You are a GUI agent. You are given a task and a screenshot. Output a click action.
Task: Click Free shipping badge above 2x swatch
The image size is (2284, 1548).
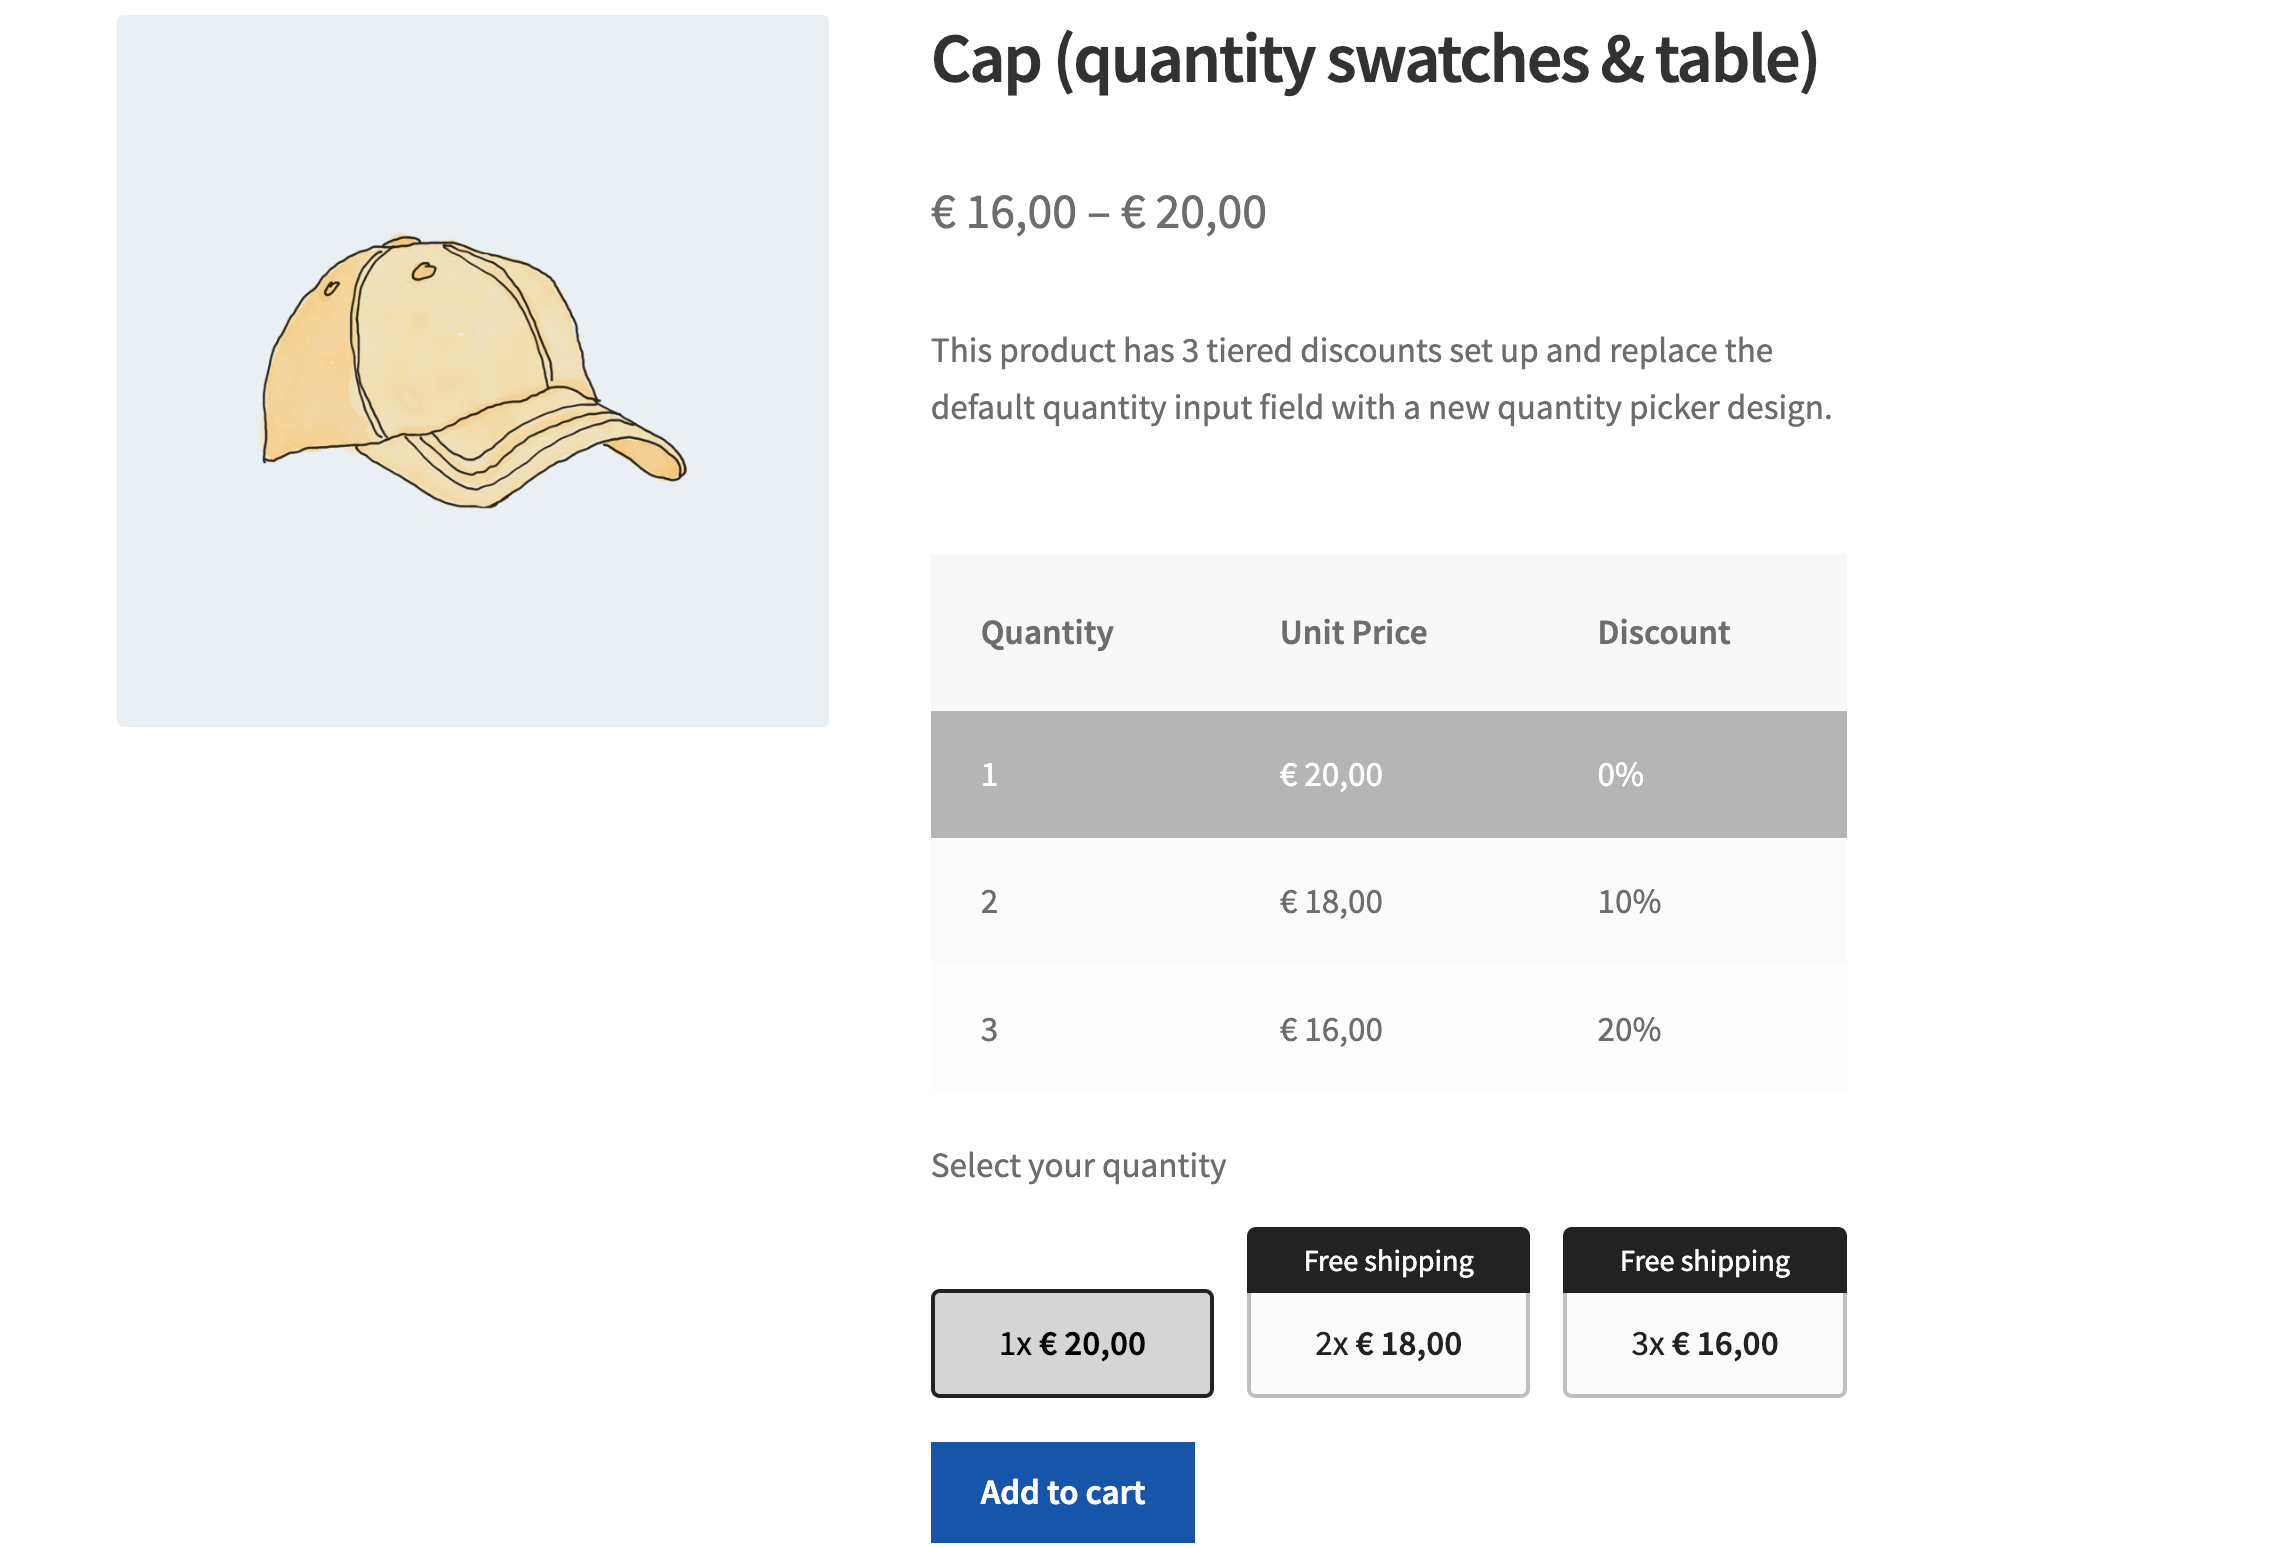1388,1260
